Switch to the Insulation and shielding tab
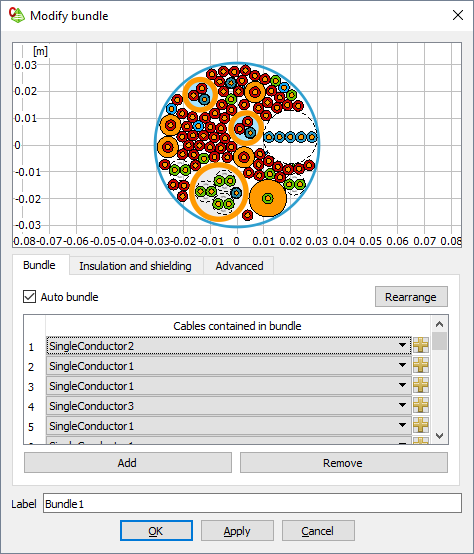The image size is (474, 554). pos(135,266)
